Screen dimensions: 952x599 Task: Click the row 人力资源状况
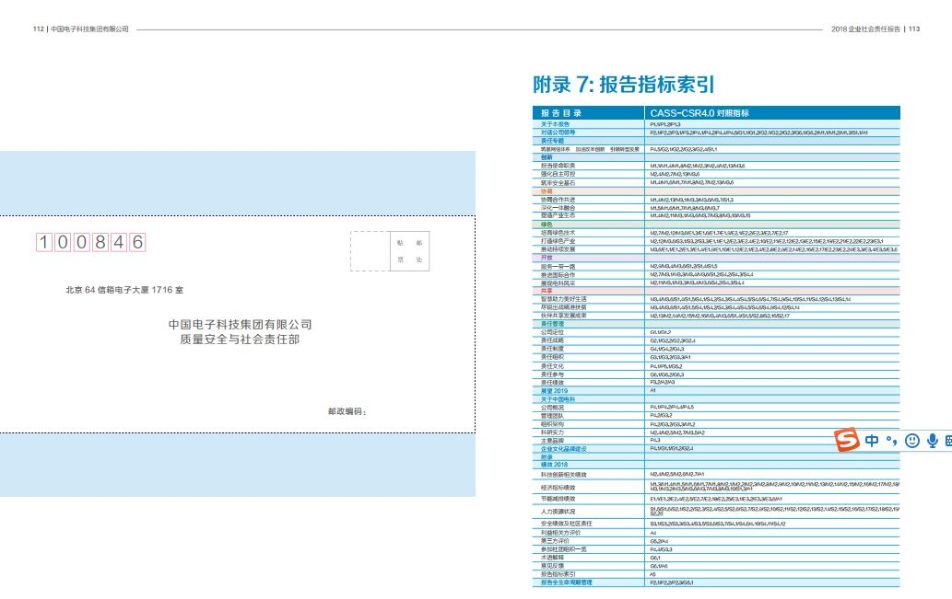tap(716, 512)
